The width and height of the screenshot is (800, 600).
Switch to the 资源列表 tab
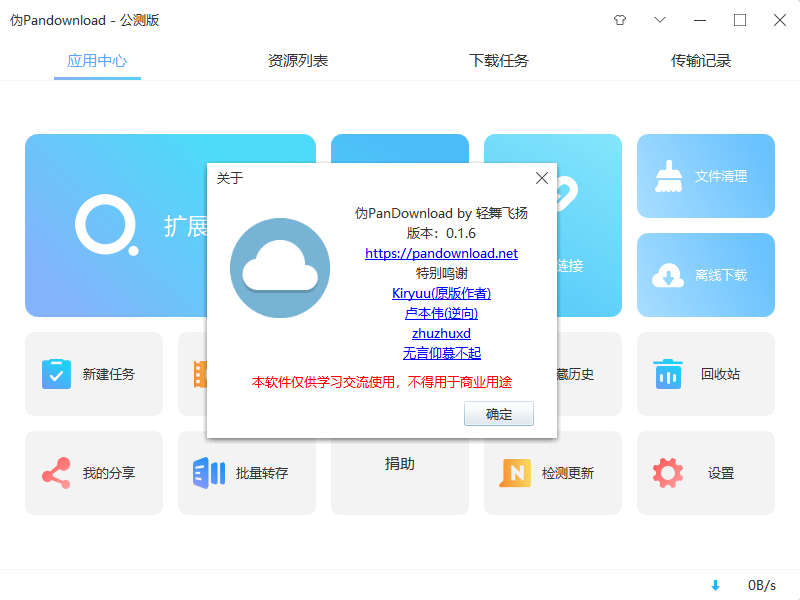coord(298,61)
